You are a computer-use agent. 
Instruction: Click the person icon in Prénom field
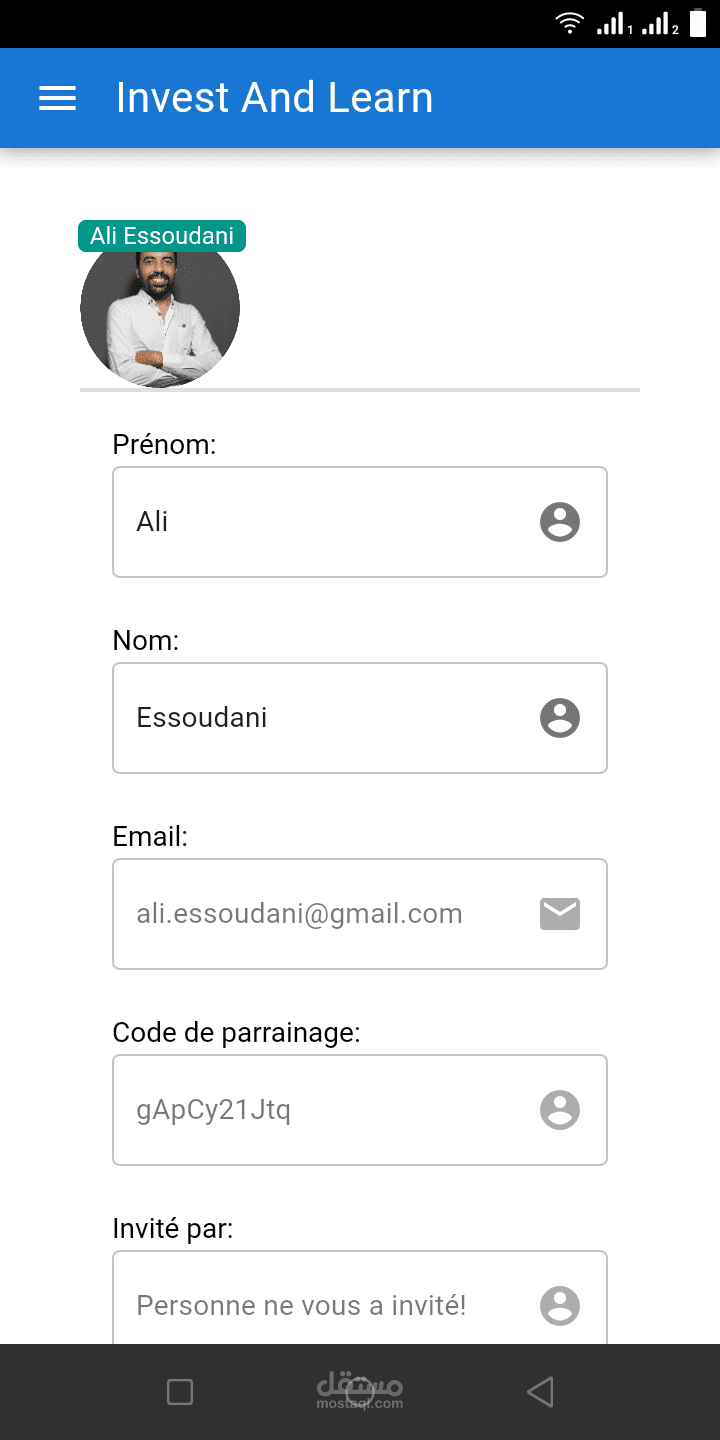[560, 522]
